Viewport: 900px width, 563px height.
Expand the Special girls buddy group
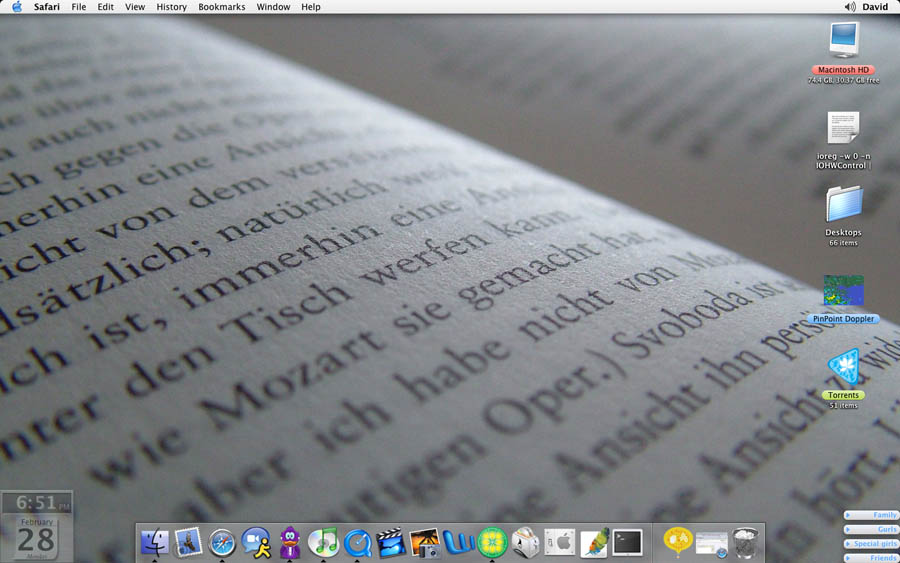point(871,543)
